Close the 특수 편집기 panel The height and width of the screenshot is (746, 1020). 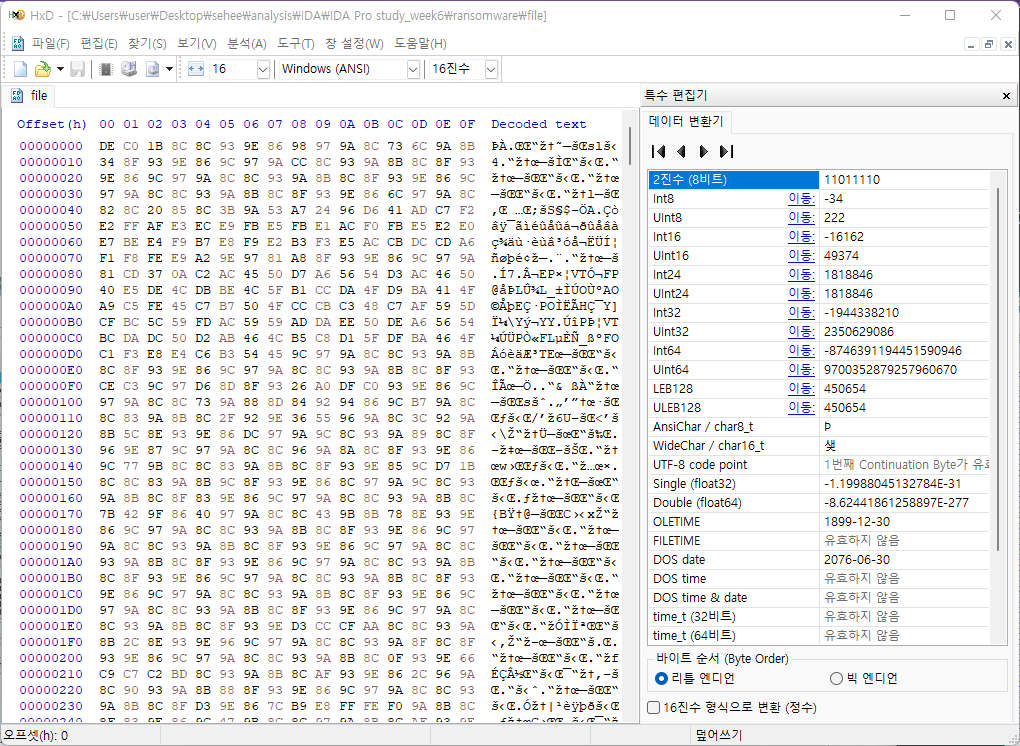pos(1006,96)
